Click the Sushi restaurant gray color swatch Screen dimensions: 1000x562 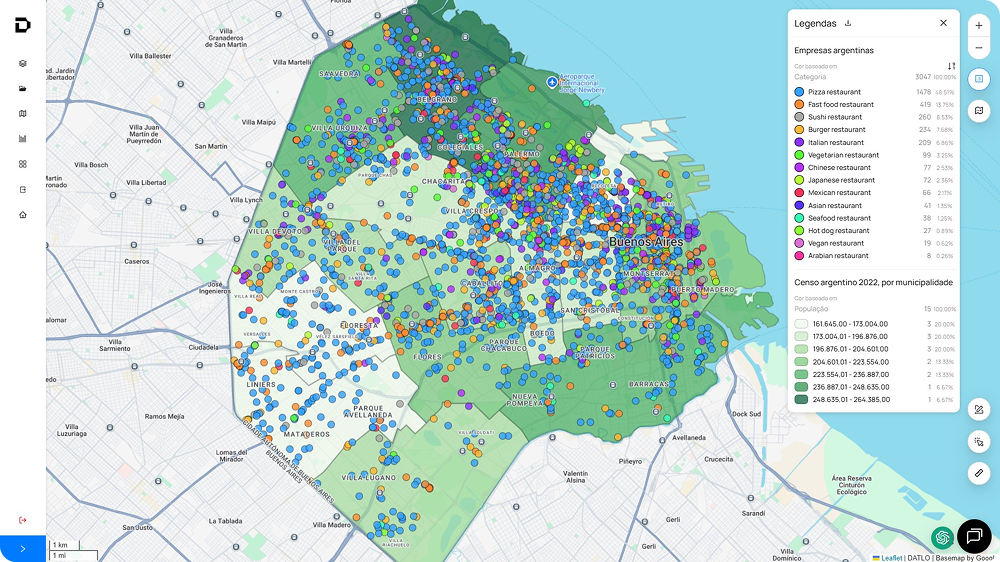[800, 117]
